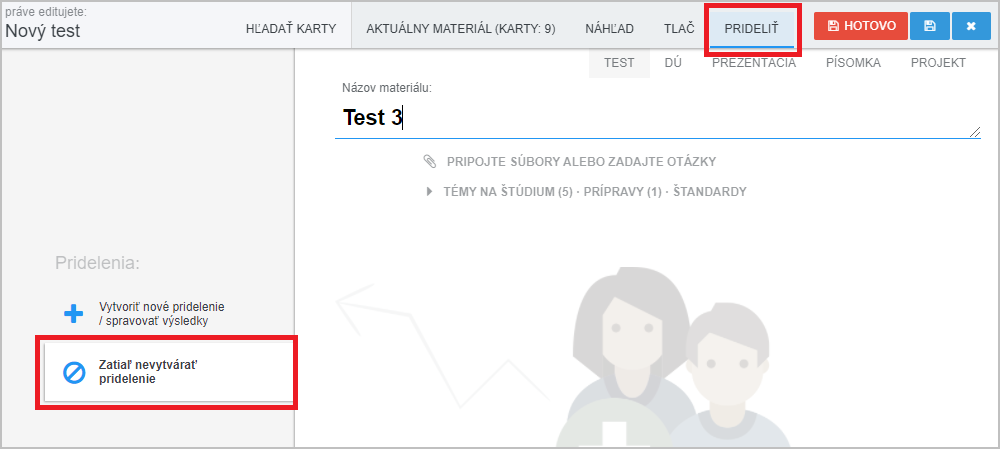Click the blue floppy disk save icon button
Screen dimensions: 1000x449
tap(929, 26)
